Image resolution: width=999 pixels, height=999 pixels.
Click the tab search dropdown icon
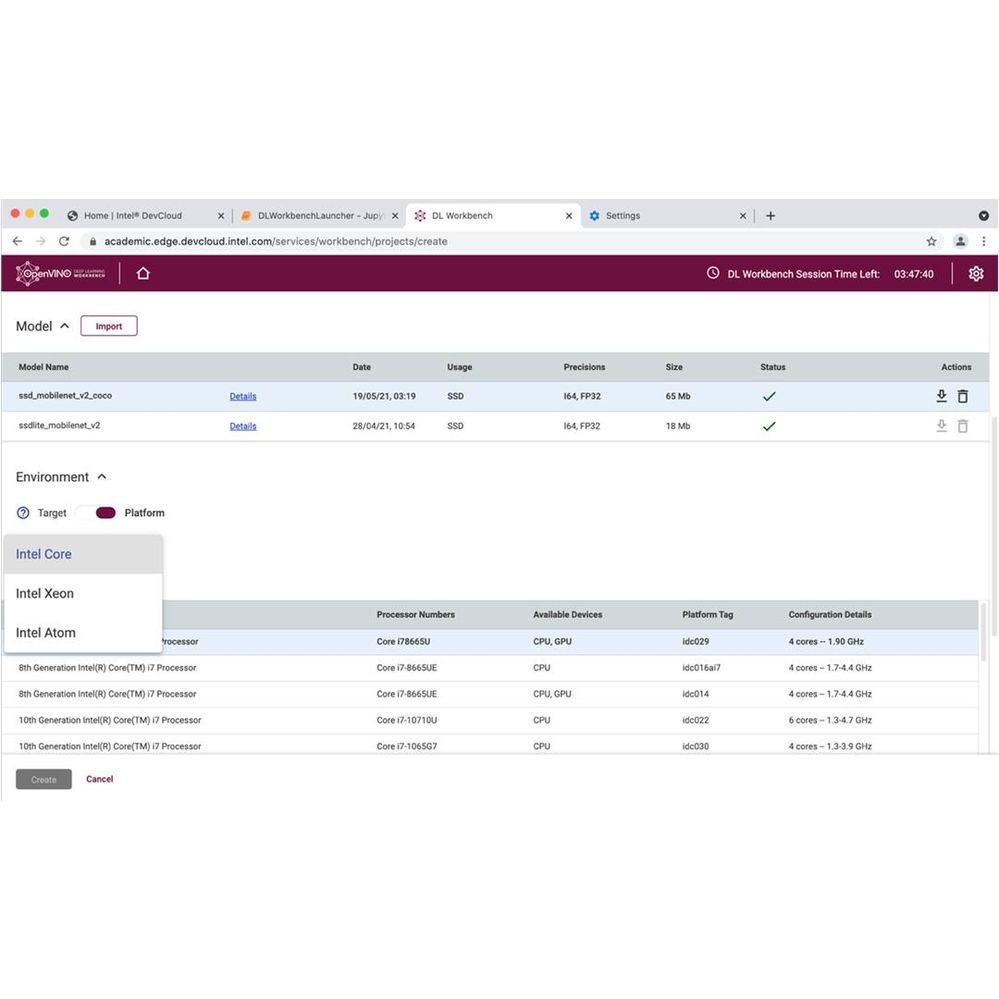tap(984, 216)
